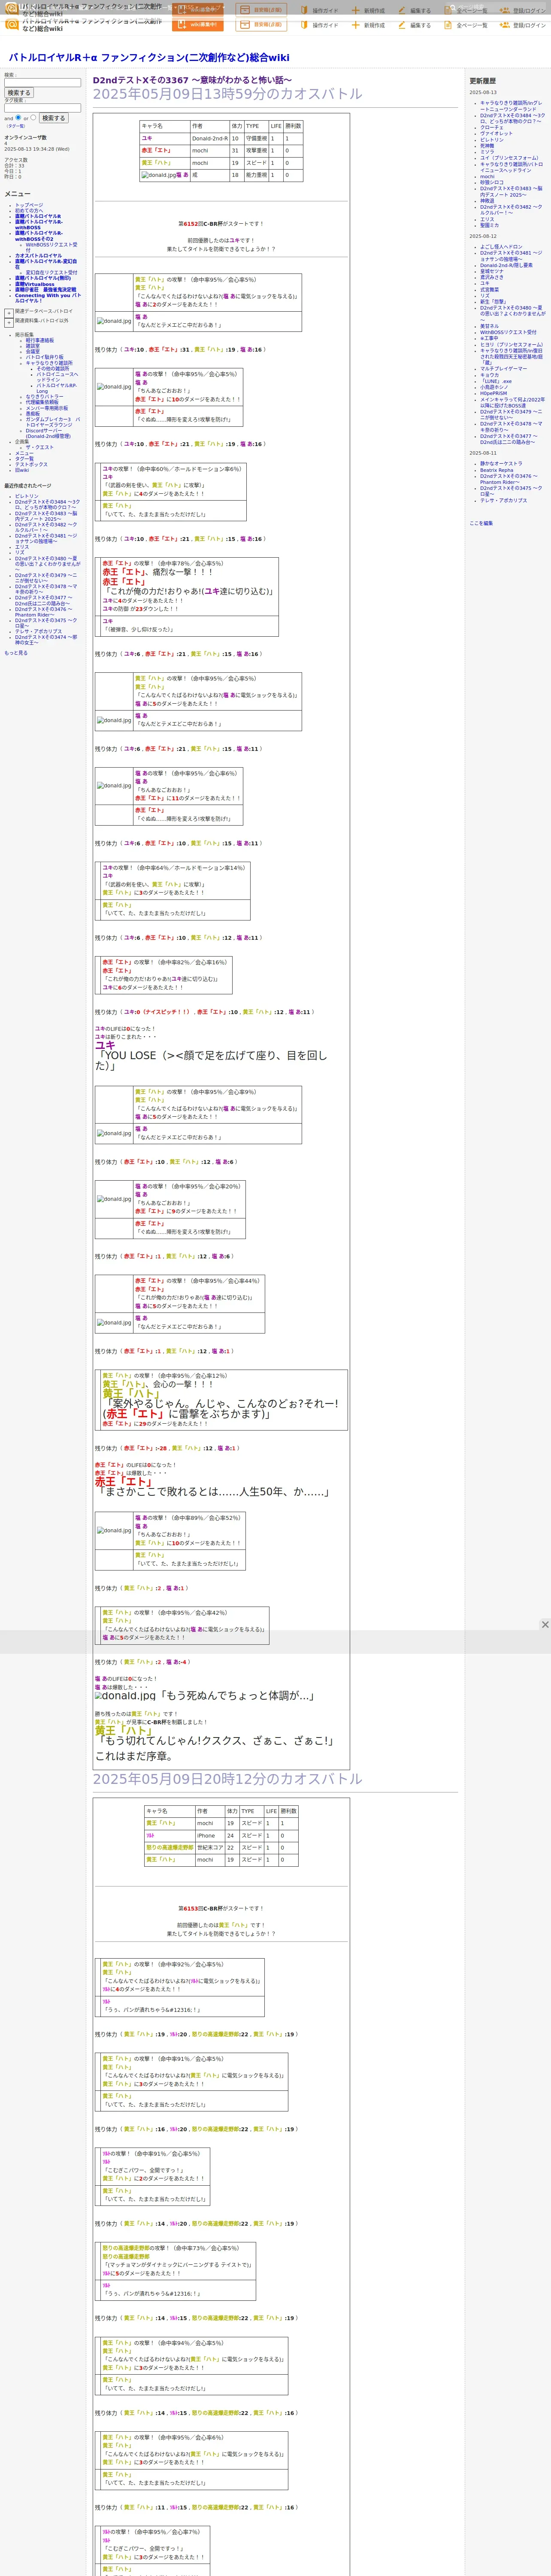
Task: Click the オンラインユーザ数 label
Action: click(x=25, y=138)
